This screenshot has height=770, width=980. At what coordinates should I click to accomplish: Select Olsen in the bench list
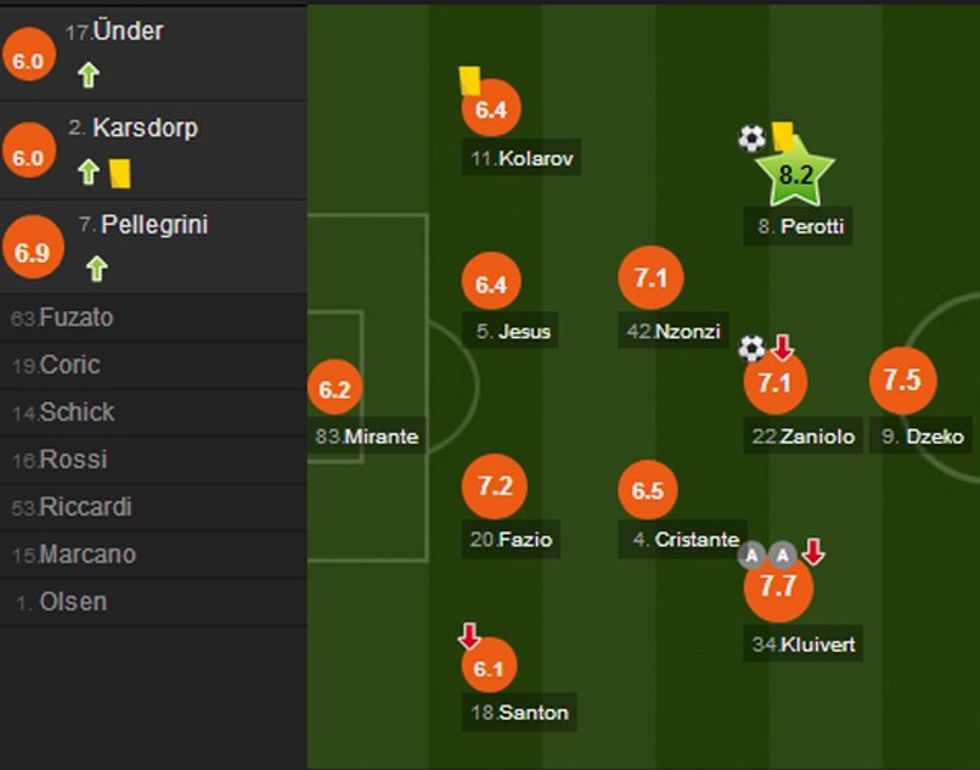click(x=72, y=602)
